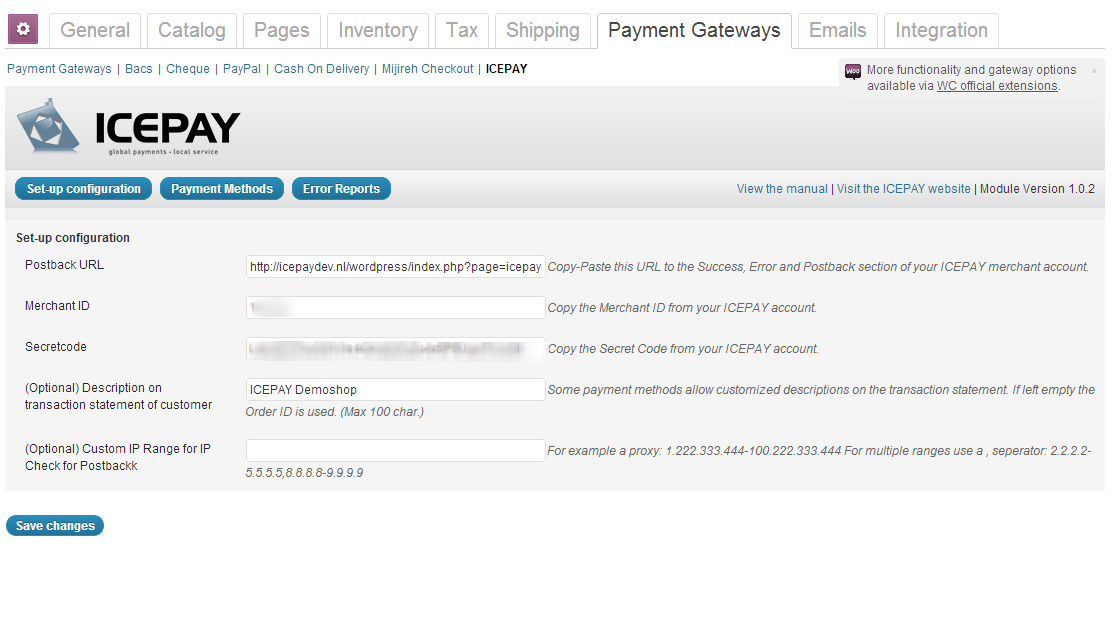This screenshot has width=1117, height=624.
Task: Select the Integration tab
Action: pos(941,30)
